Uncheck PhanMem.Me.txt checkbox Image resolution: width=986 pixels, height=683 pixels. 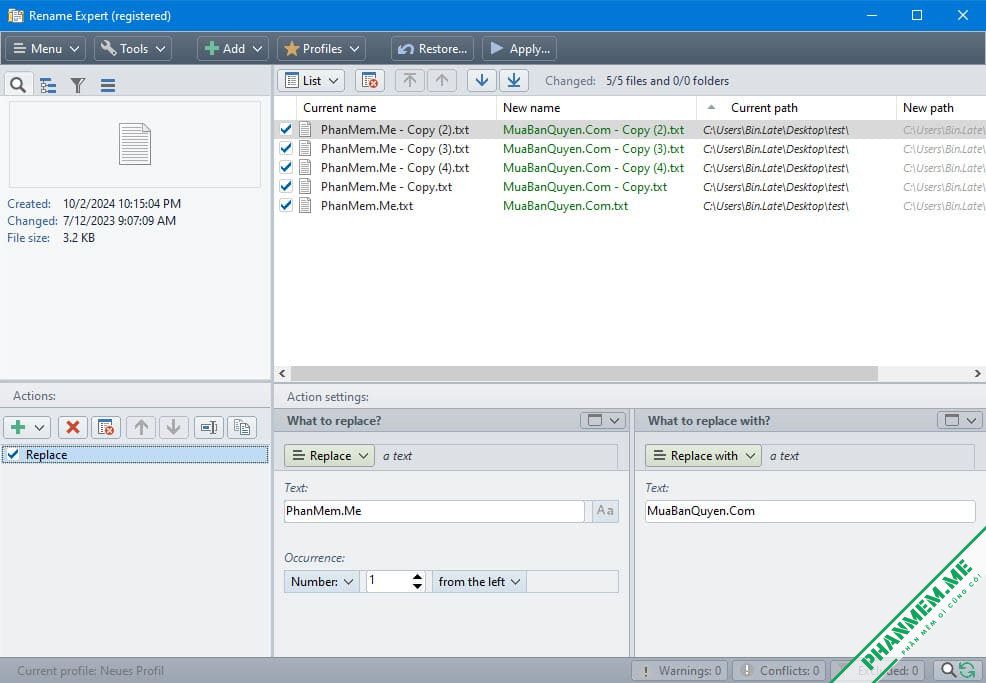tap(286, 205)
